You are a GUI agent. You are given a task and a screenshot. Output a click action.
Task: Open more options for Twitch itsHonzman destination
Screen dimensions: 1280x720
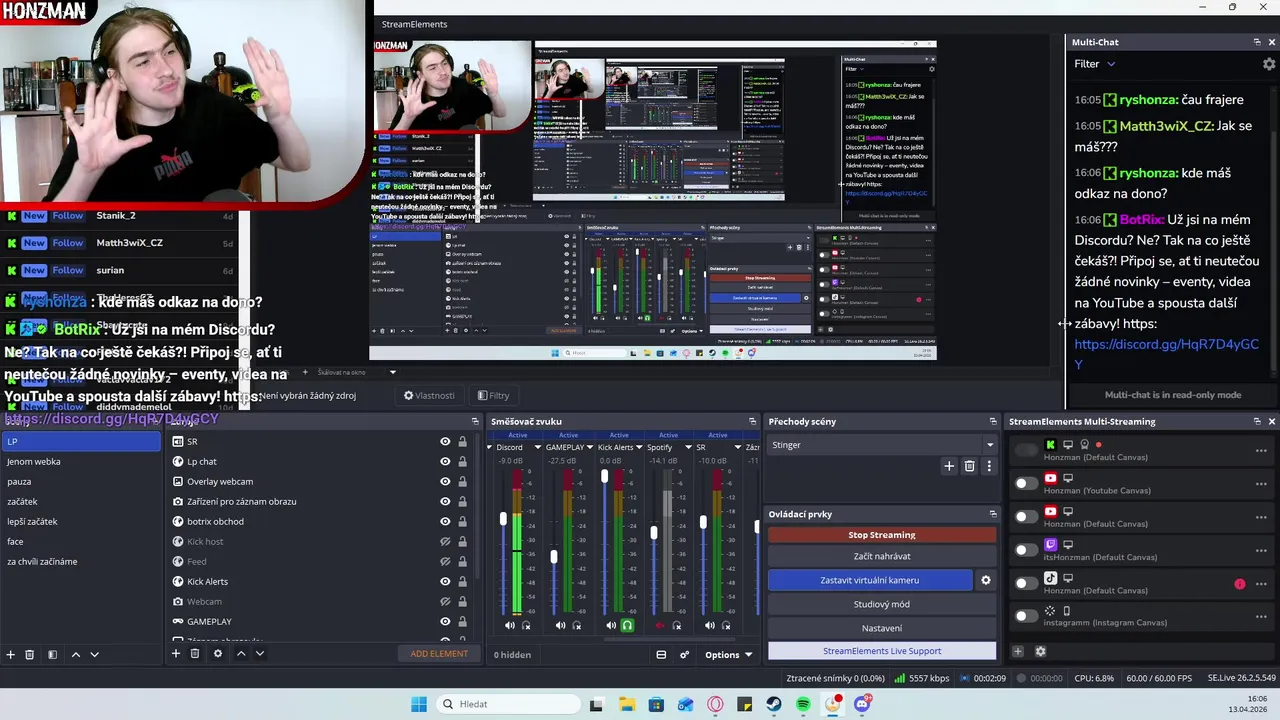[x=1261, y=550]
